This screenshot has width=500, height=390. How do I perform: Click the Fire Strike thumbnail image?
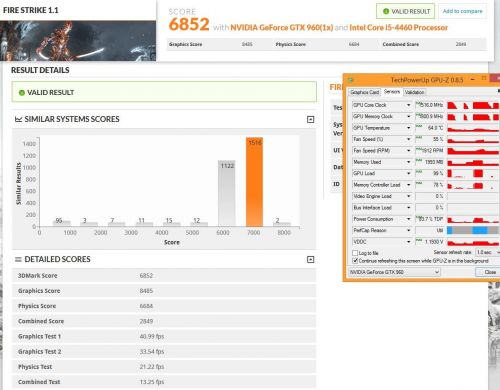point(78,41)
